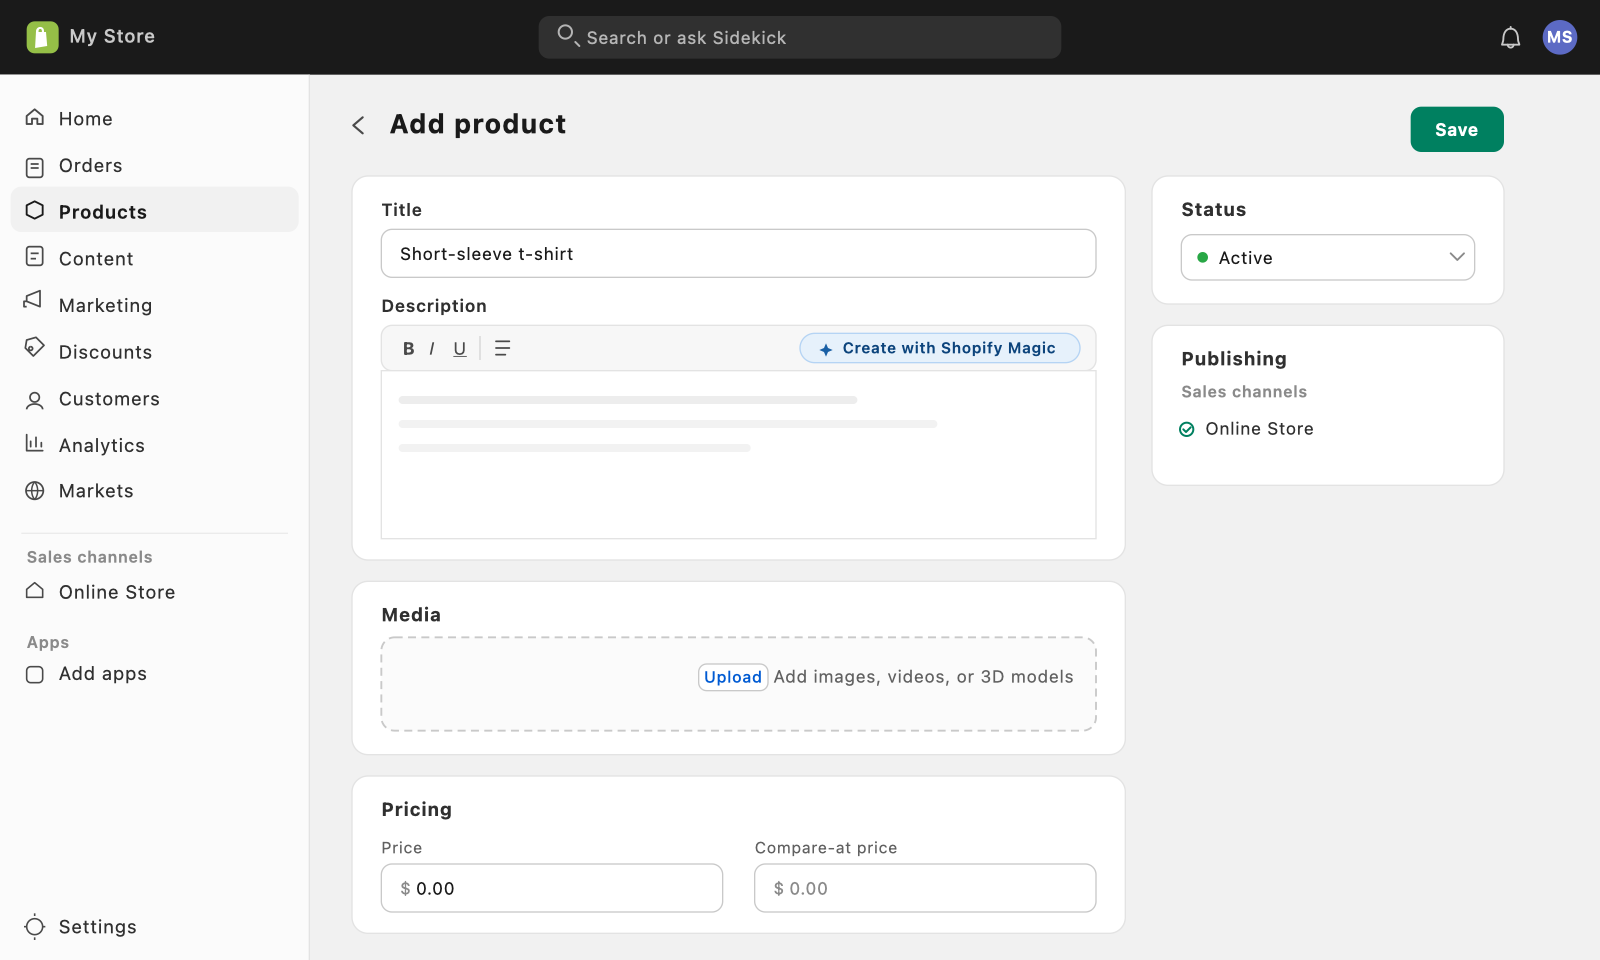Click the Online Store publishing channel text
The image size is (1600, 960).
pyautogui.click(x=1259, y=429)
